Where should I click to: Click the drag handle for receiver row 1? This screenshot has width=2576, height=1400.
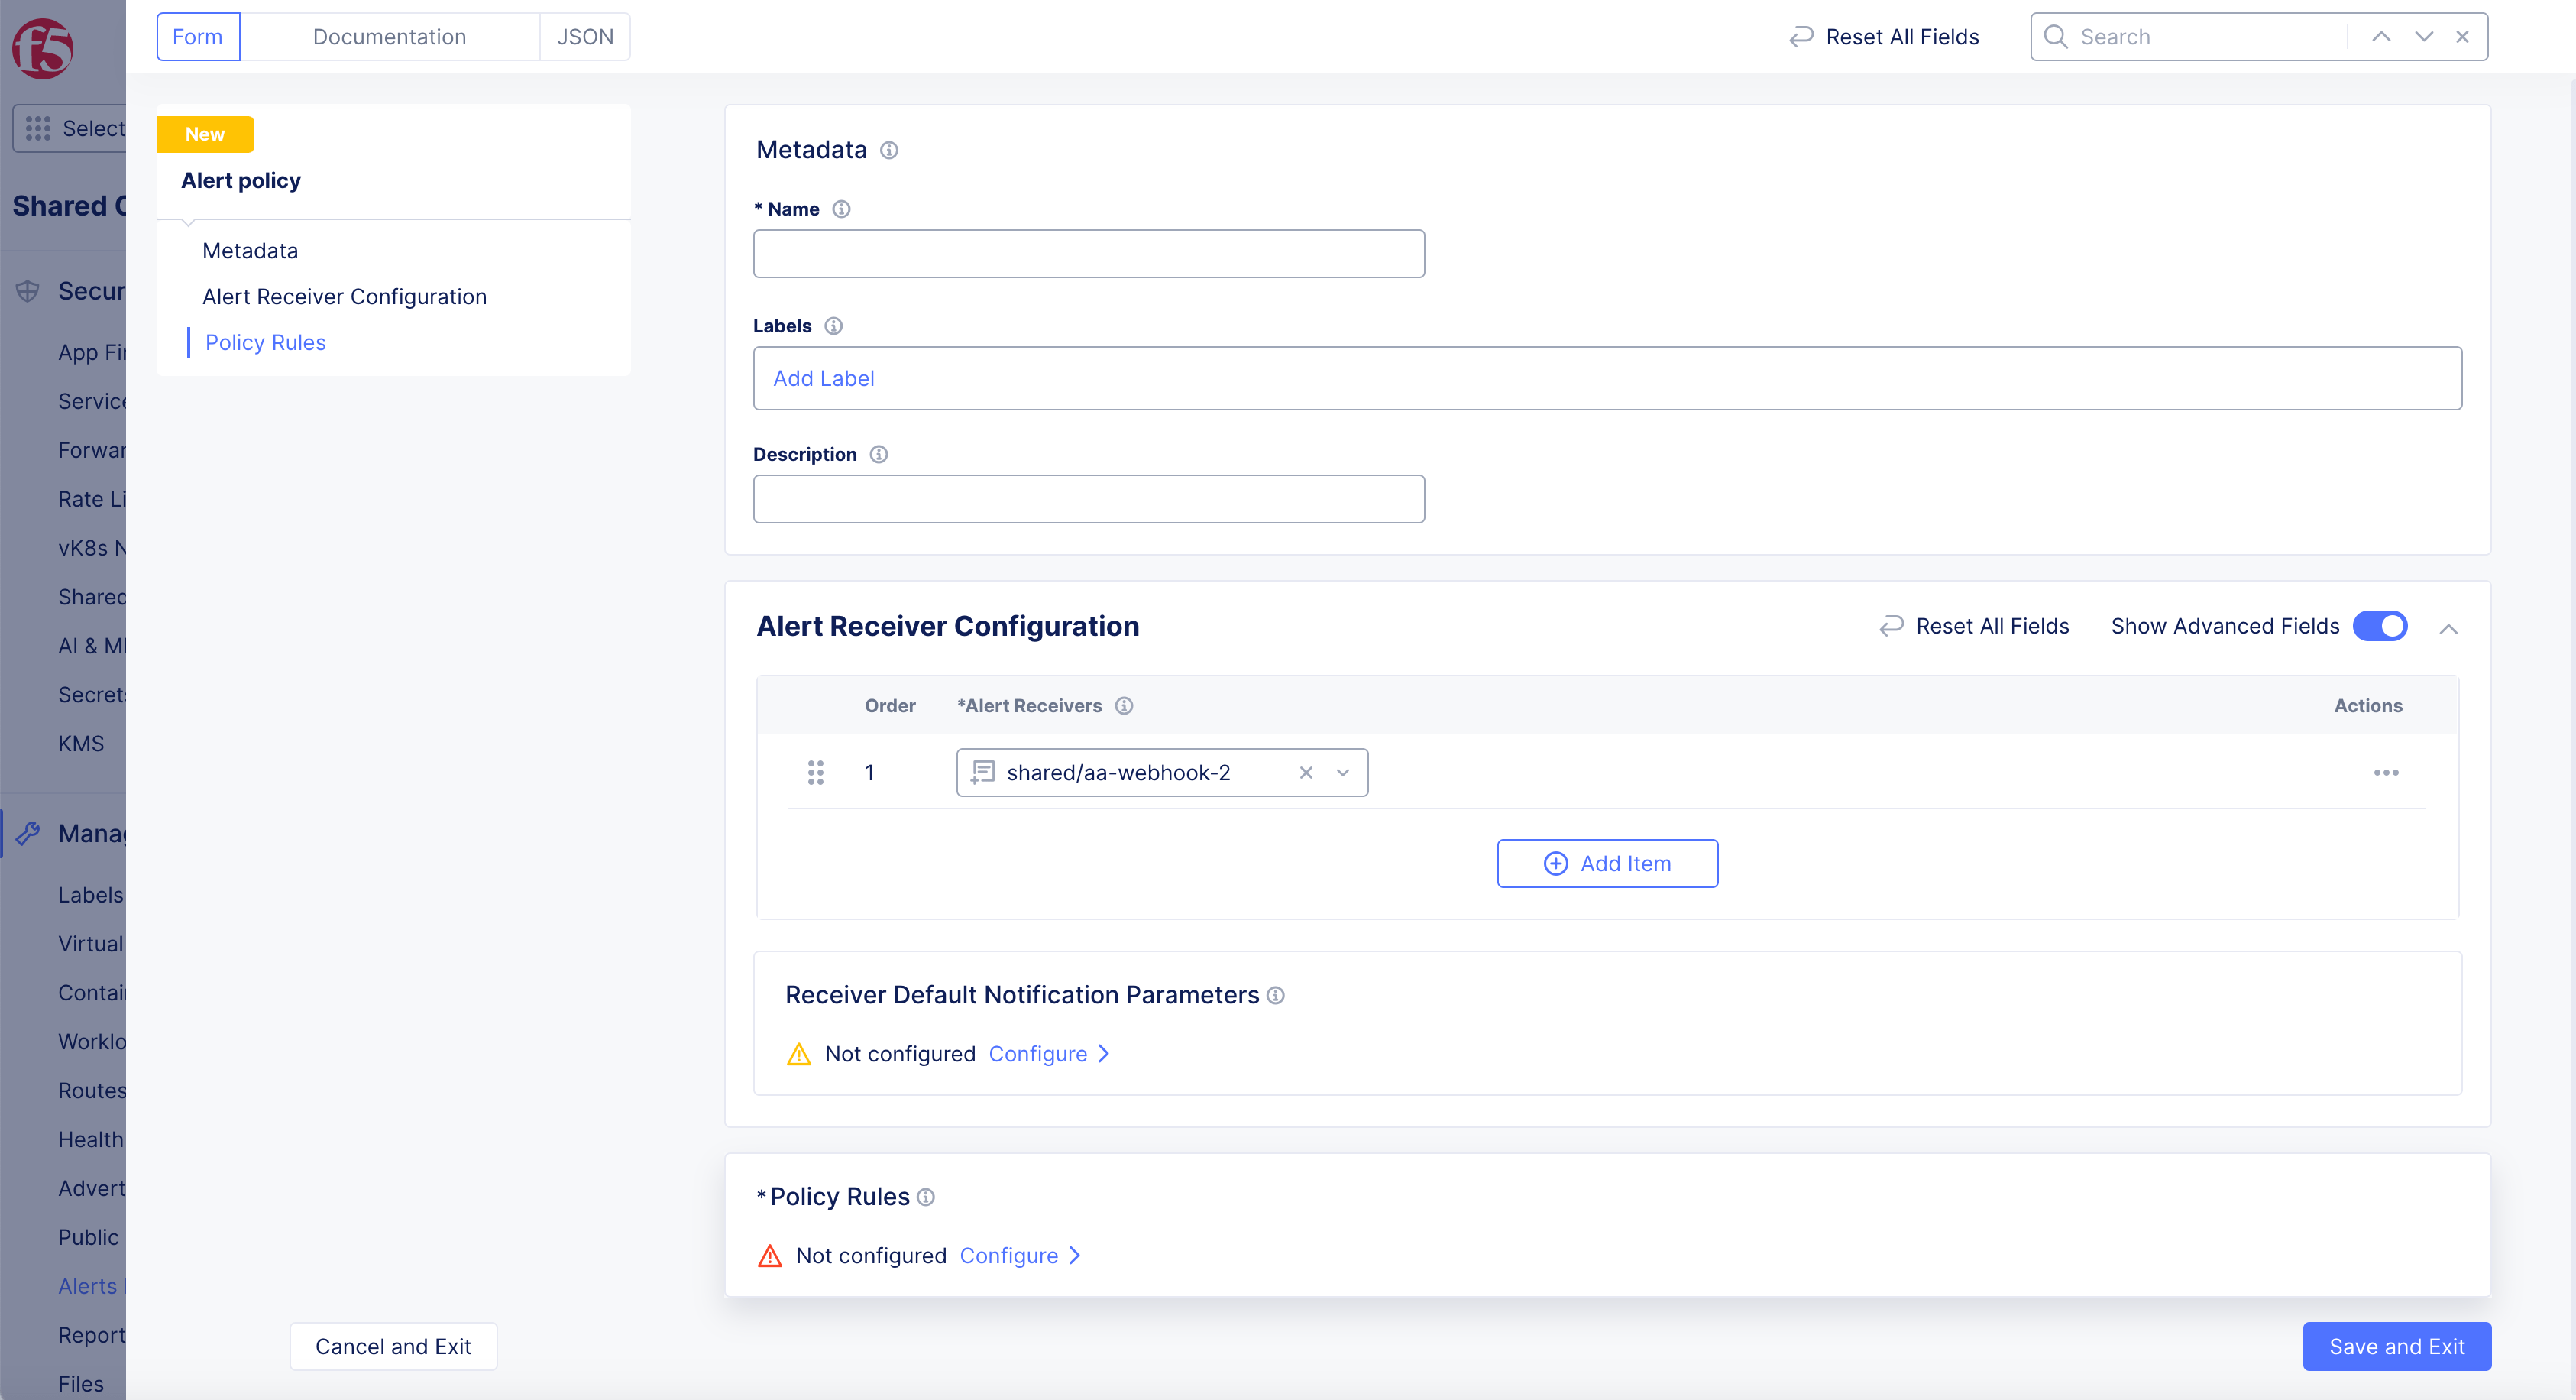tap(815, 773)
